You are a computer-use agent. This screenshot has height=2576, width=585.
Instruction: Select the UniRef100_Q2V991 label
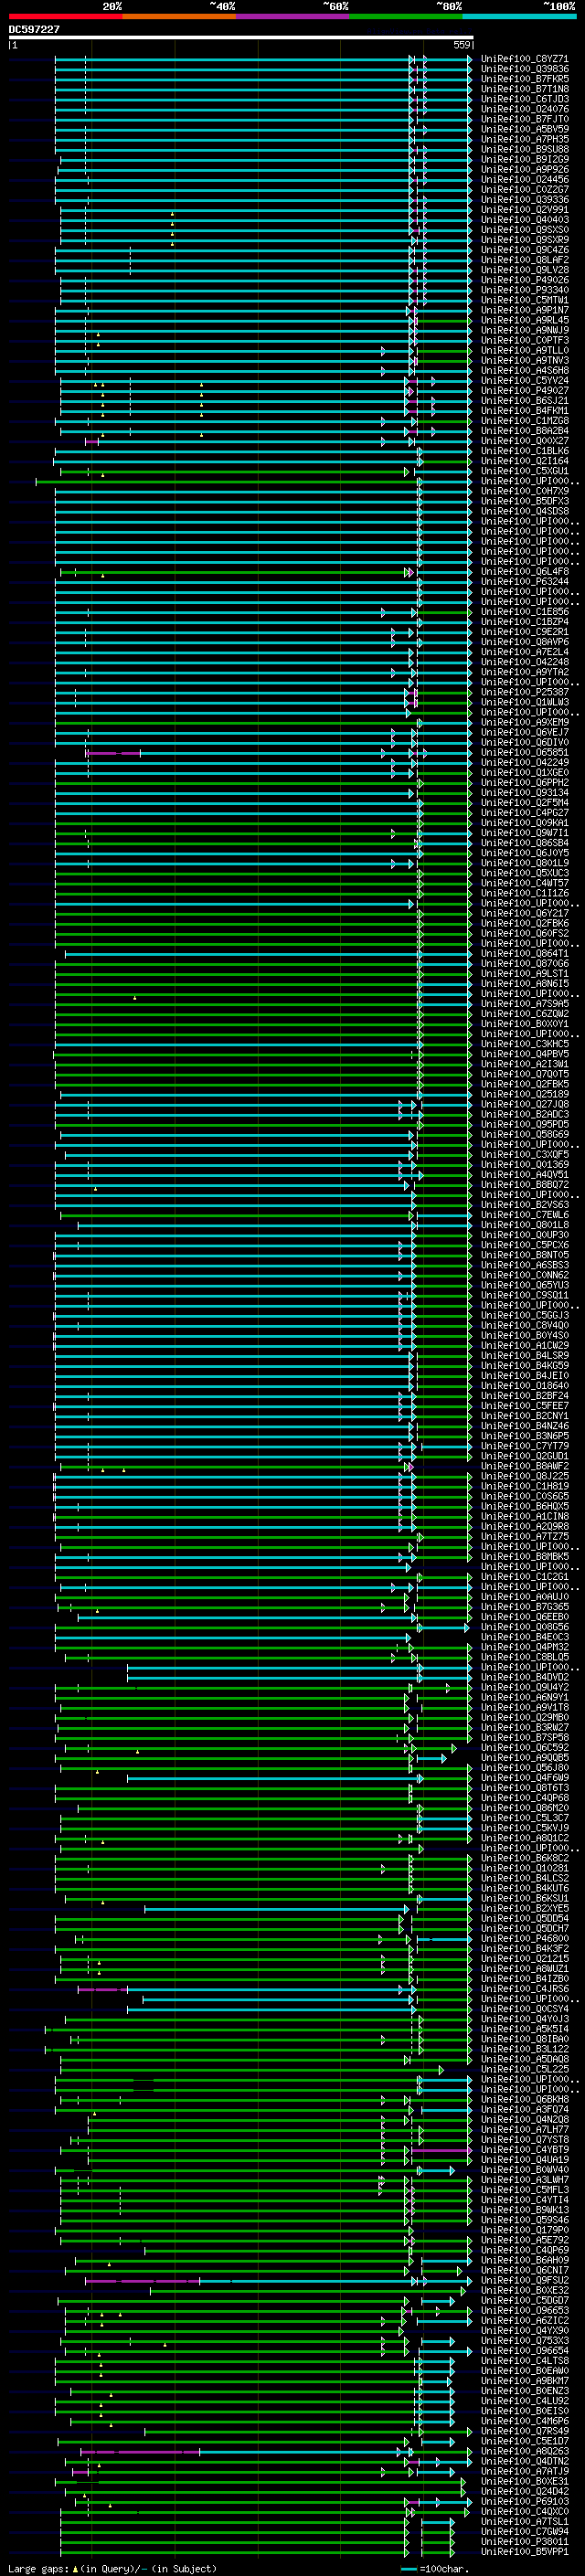525,209
